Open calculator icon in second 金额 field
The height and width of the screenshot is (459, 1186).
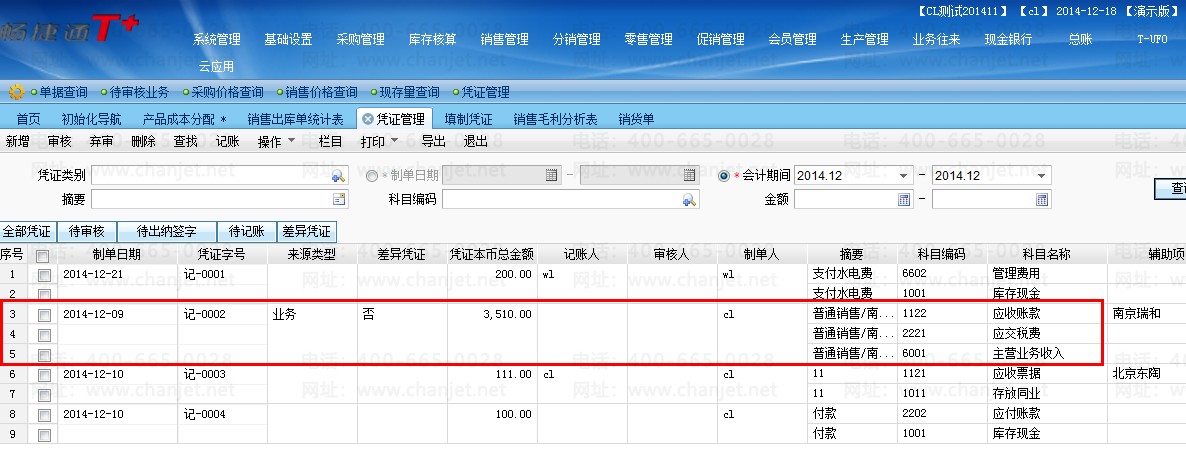(1042, 199)
